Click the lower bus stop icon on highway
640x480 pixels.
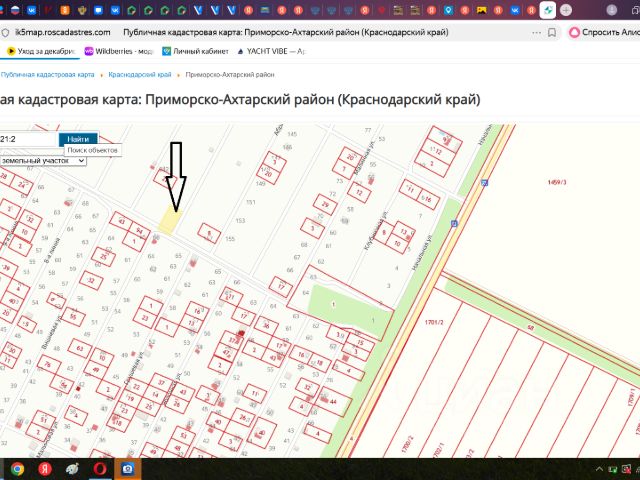(x=454, y=223)
